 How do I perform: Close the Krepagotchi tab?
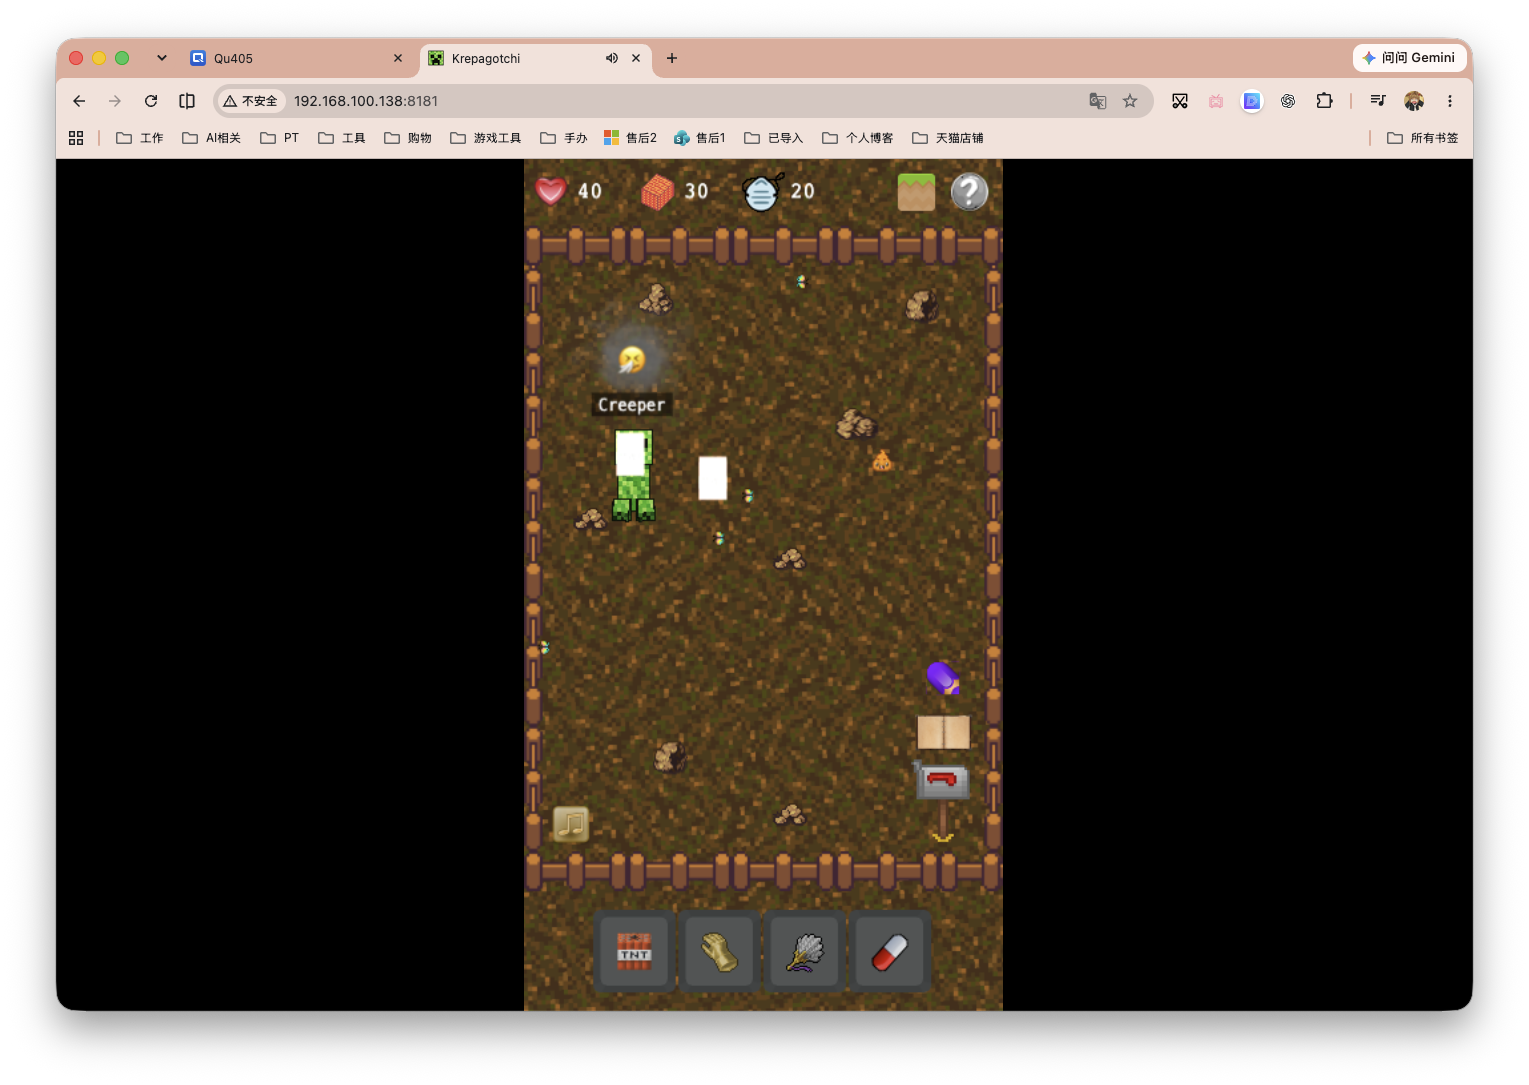click(x=636, y=58)
